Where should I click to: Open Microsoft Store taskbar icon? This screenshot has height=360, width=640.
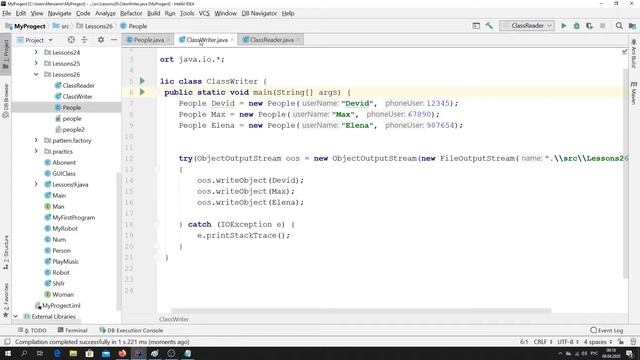[x=89, y=353]
